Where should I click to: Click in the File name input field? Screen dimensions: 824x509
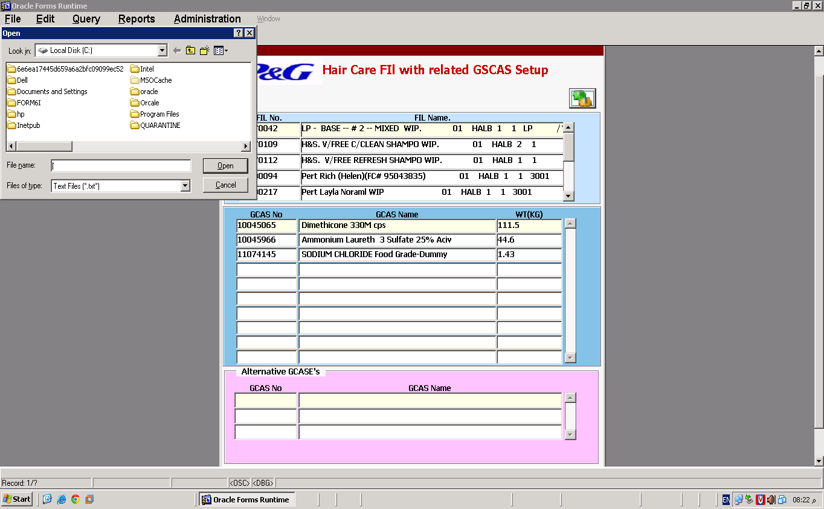121,166
